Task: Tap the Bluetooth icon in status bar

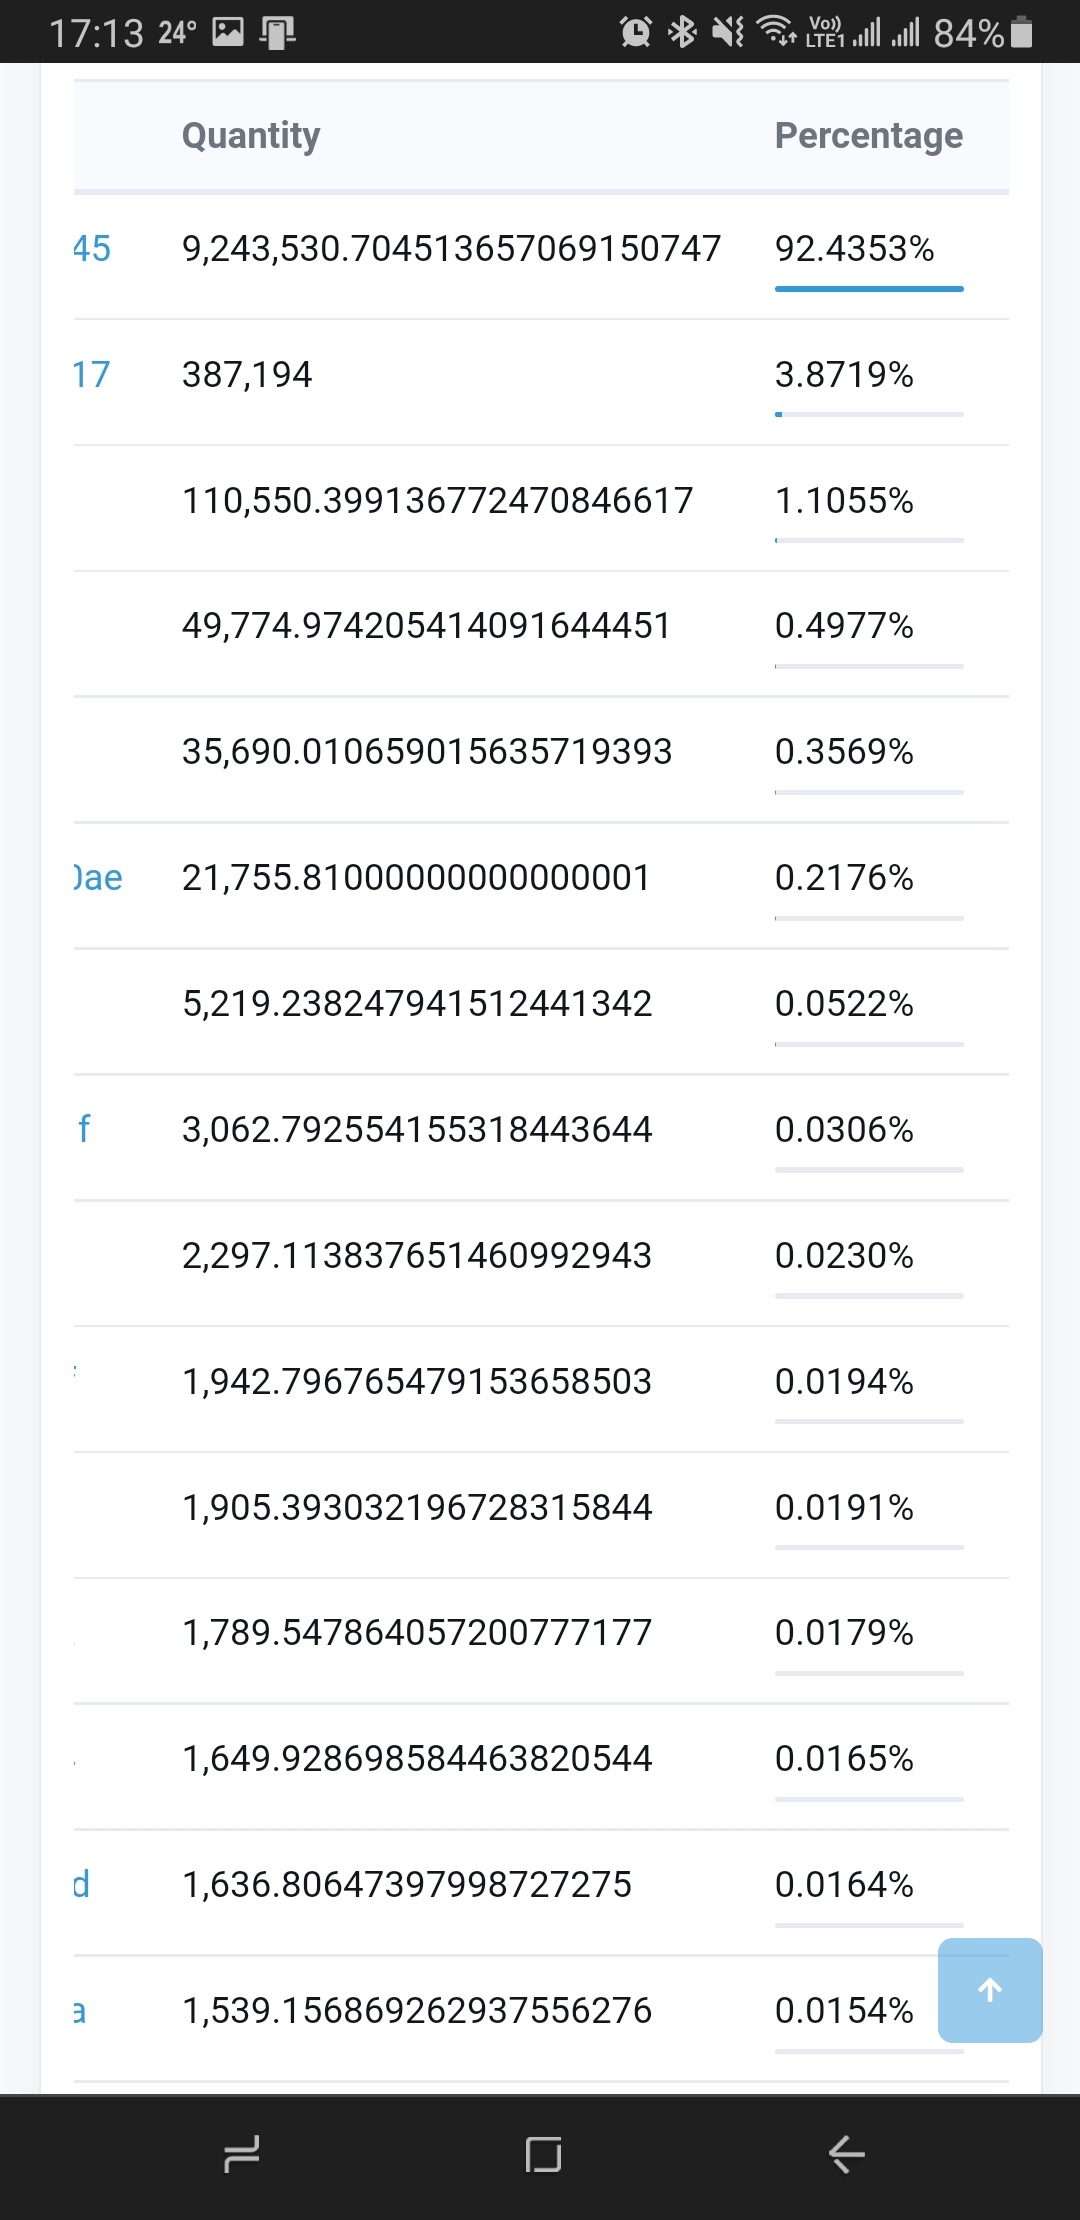Action: pos(682,32)
